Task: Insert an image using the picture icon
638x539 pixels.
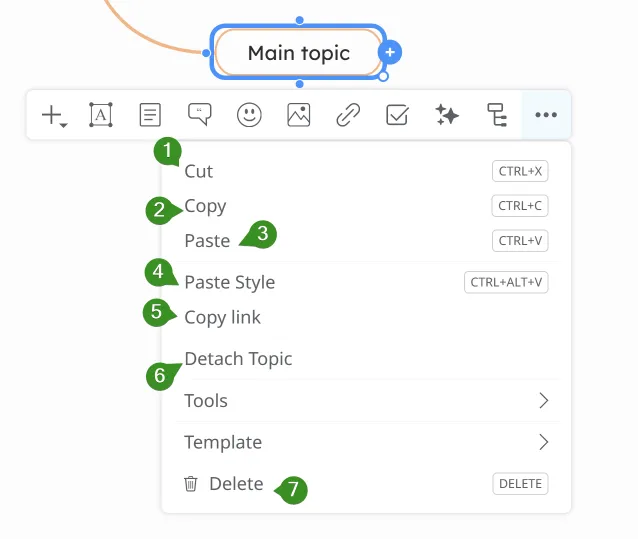Action: click(x=298, y=115)
